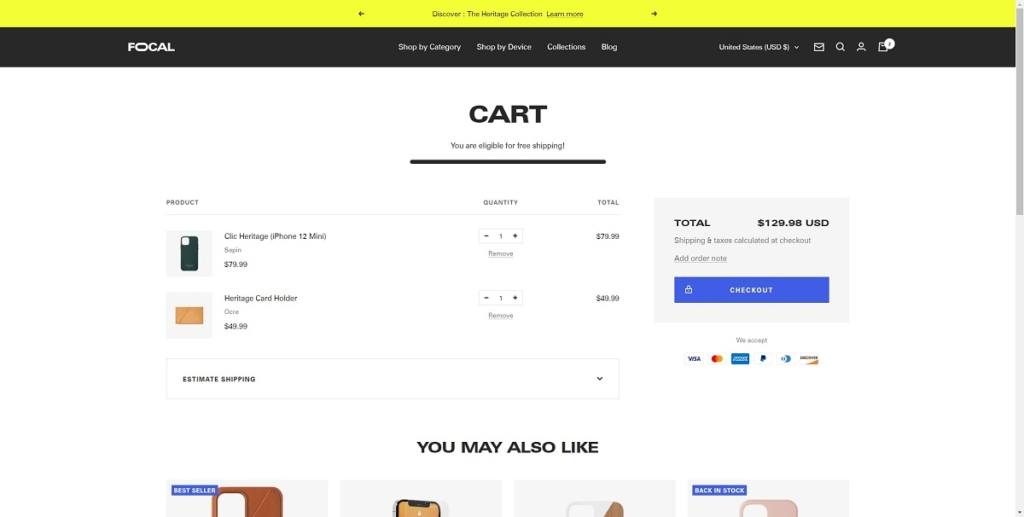1024x517 pixels.
Task: Expand the Estimate Shipping section
Action: 392,379
